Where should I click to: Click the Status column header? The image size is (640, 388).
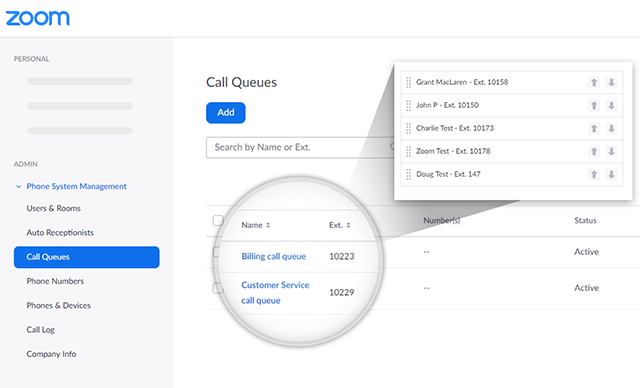(585, 221)
